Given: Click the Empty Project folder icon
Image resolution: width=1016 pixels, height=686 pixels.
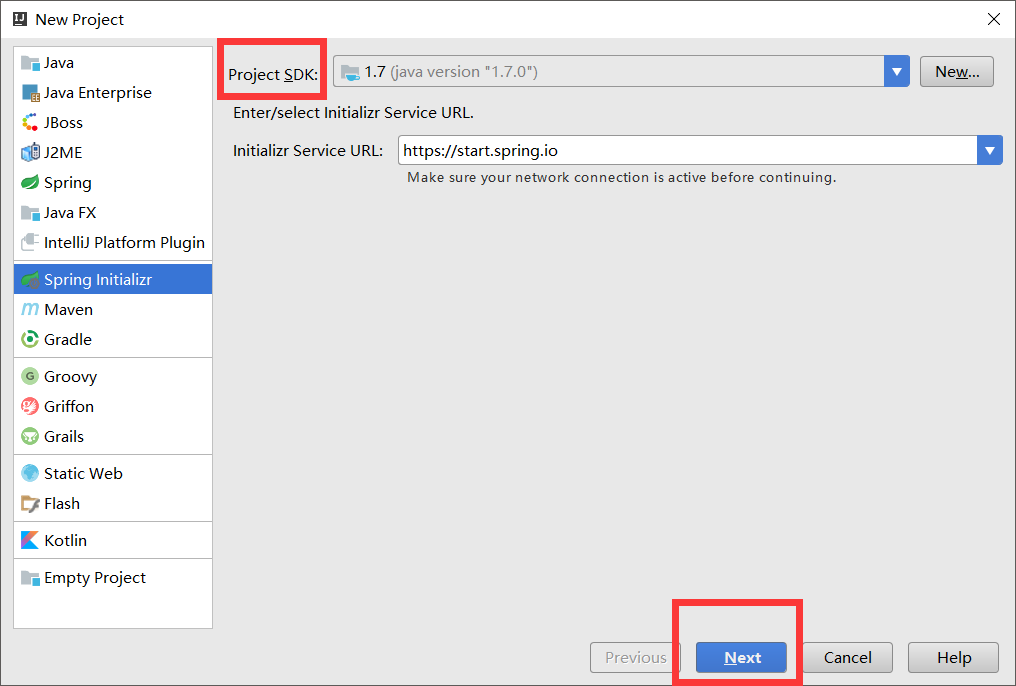Looking at the screenshot, I should tap(30, 577).
